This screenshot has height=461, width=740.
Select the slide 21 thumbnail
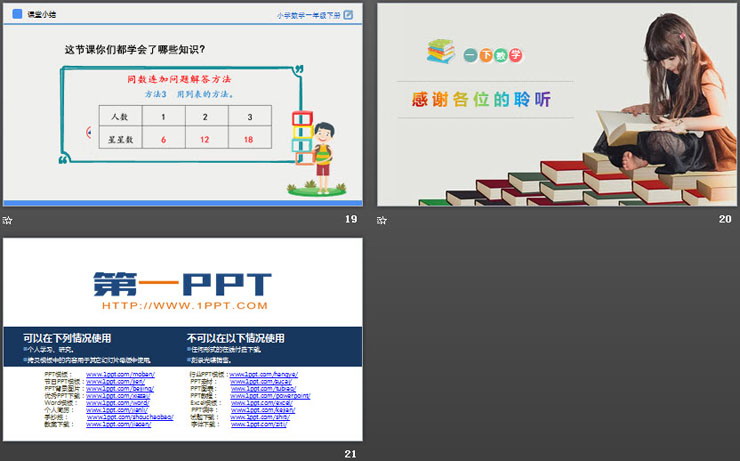[x=182, y=339]
